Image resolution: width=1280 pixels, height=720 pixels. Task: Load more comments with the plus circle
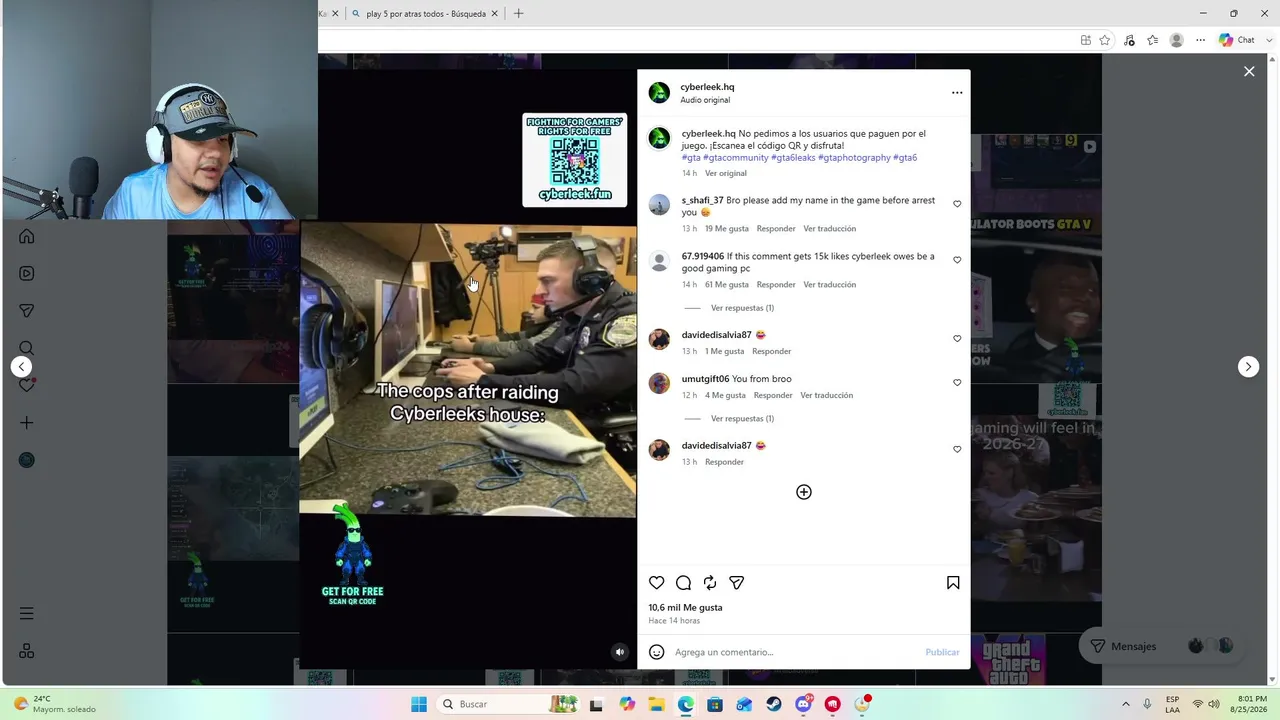[x=804, y=492]
